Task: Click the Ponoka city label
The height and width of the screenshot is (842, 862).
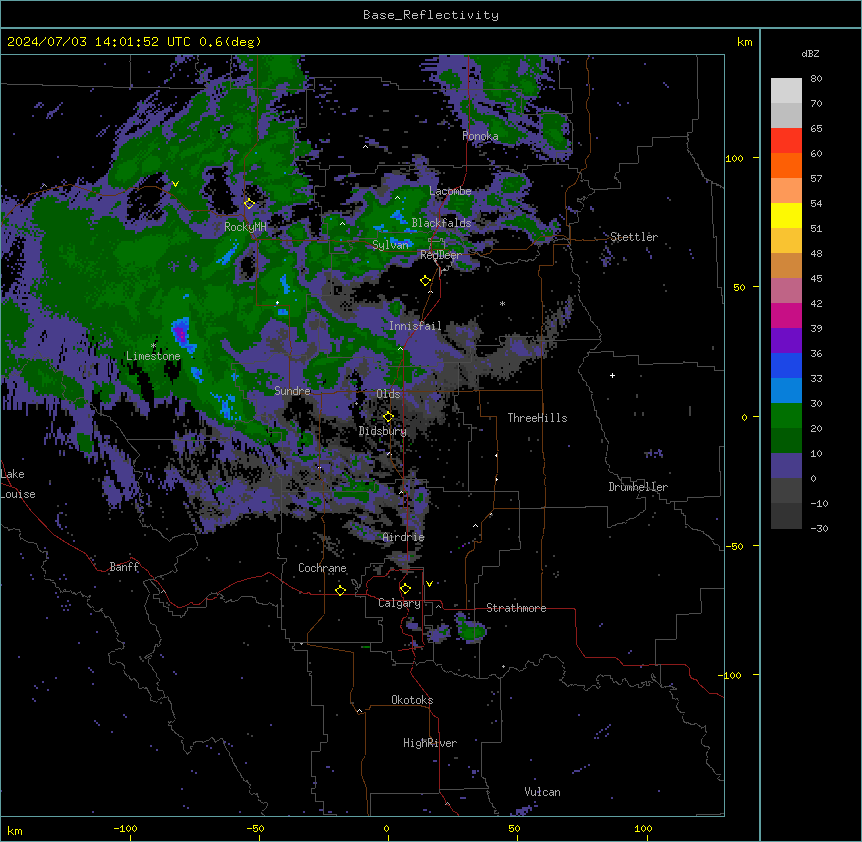Action: [480, 136]
